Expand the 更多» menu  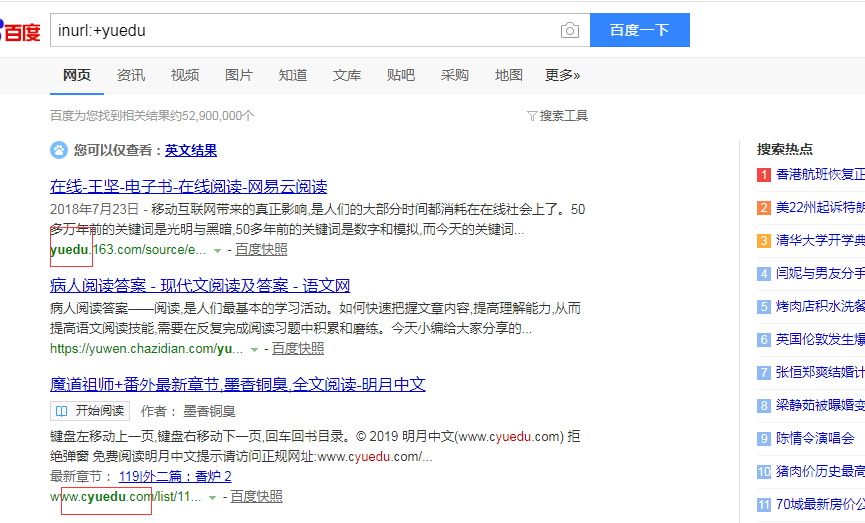[563, 75]
